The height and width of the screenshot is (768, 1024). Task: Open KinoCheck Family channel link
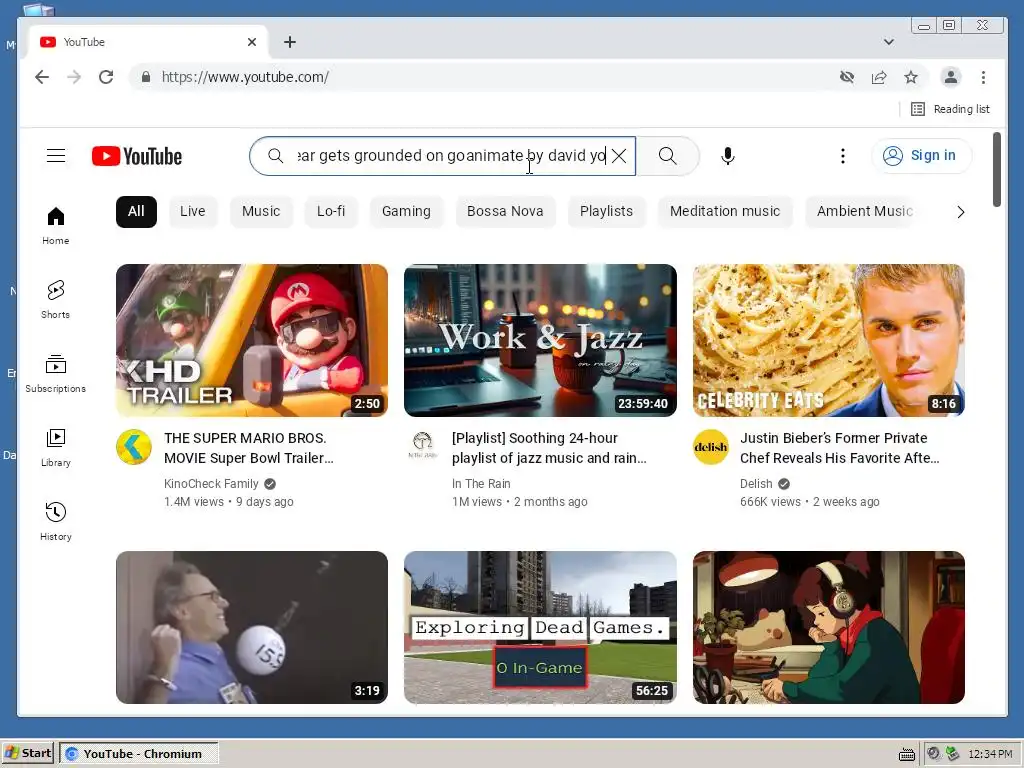211,484
